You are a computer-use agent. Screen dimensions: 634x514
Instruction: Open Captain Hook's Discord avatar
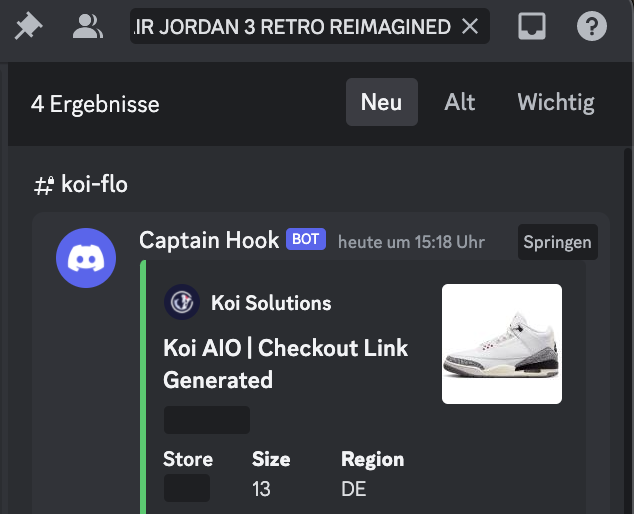click(x=86, y=258)
